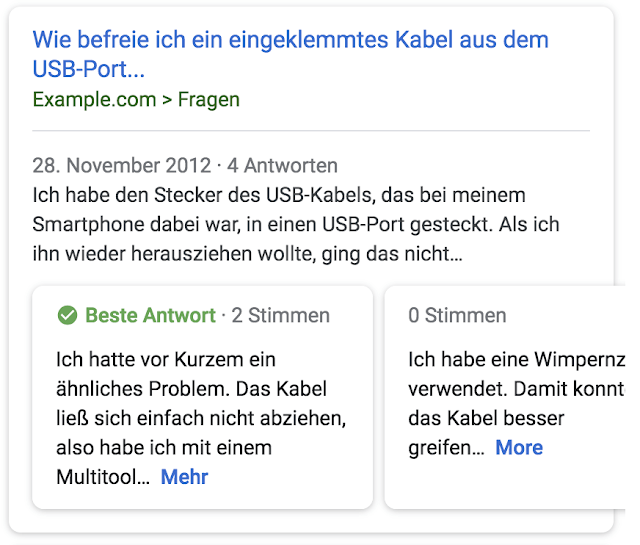This screenshot has height=545, width=640.
Task: Click the word 'greifen…' in the second answer
Action: [446, 447]
